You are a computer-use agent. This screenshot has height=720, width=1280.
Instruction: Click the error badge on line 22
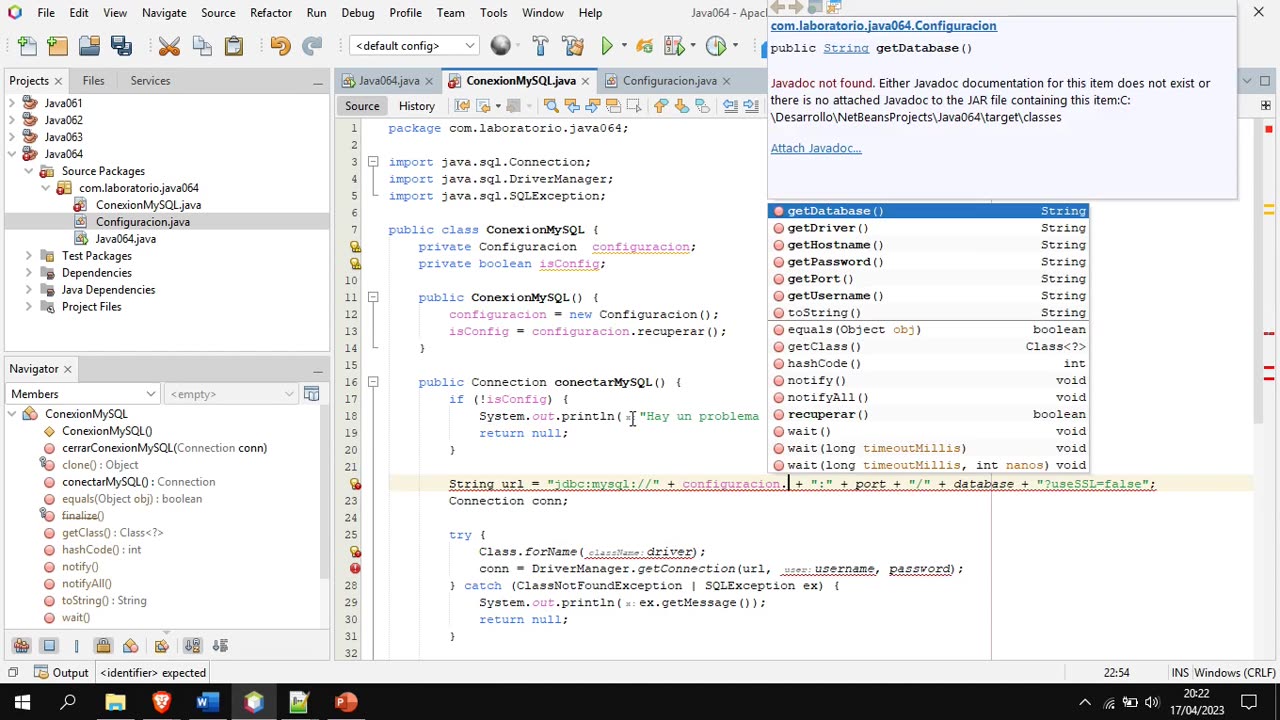[355, 484]
